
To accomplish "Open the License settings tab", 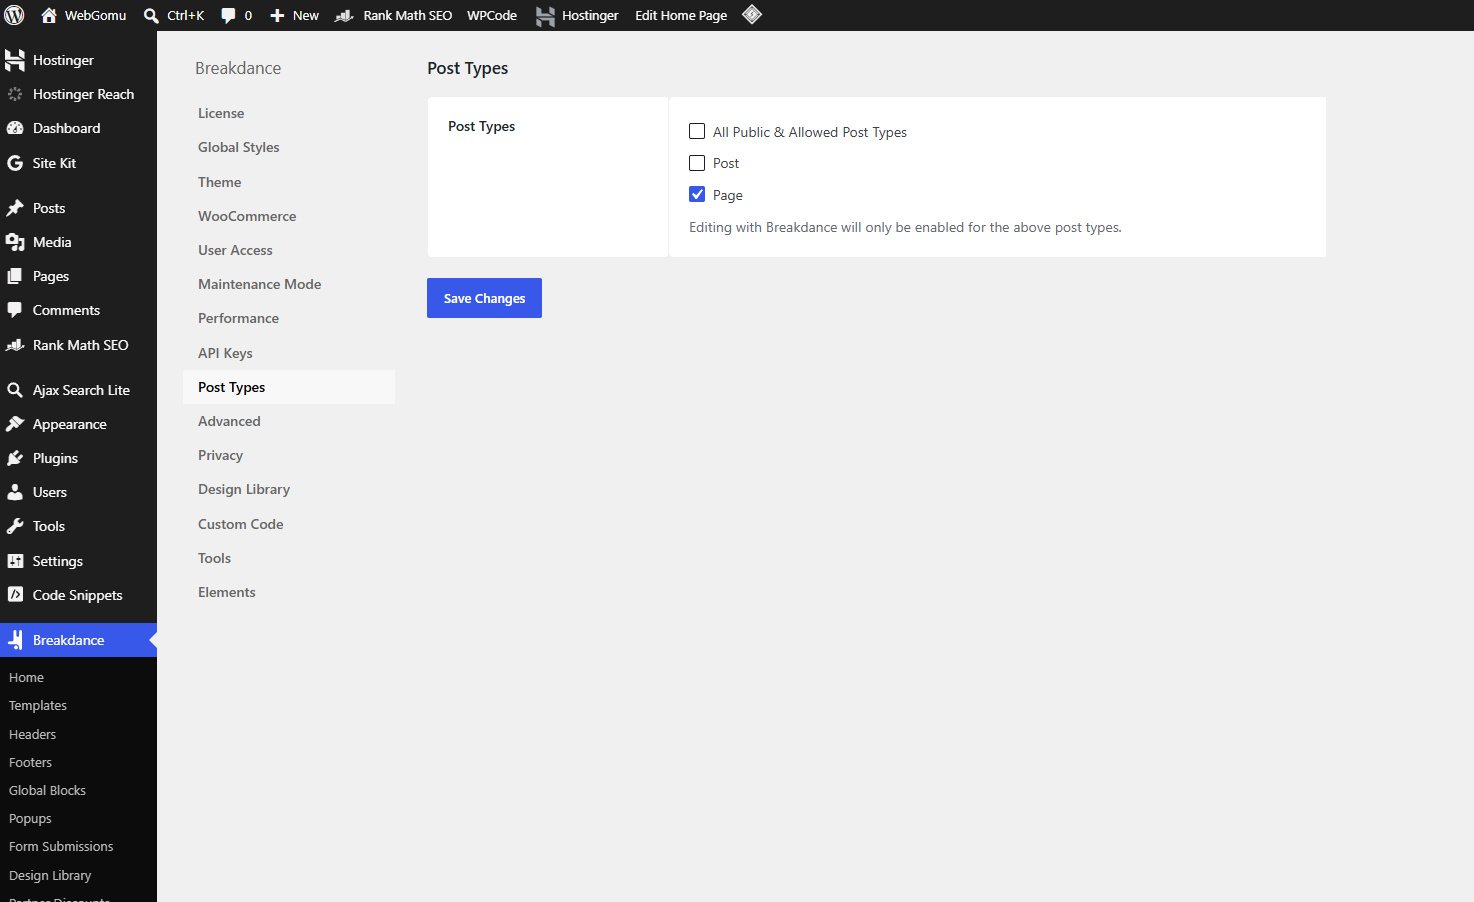I will click(289, 113).
